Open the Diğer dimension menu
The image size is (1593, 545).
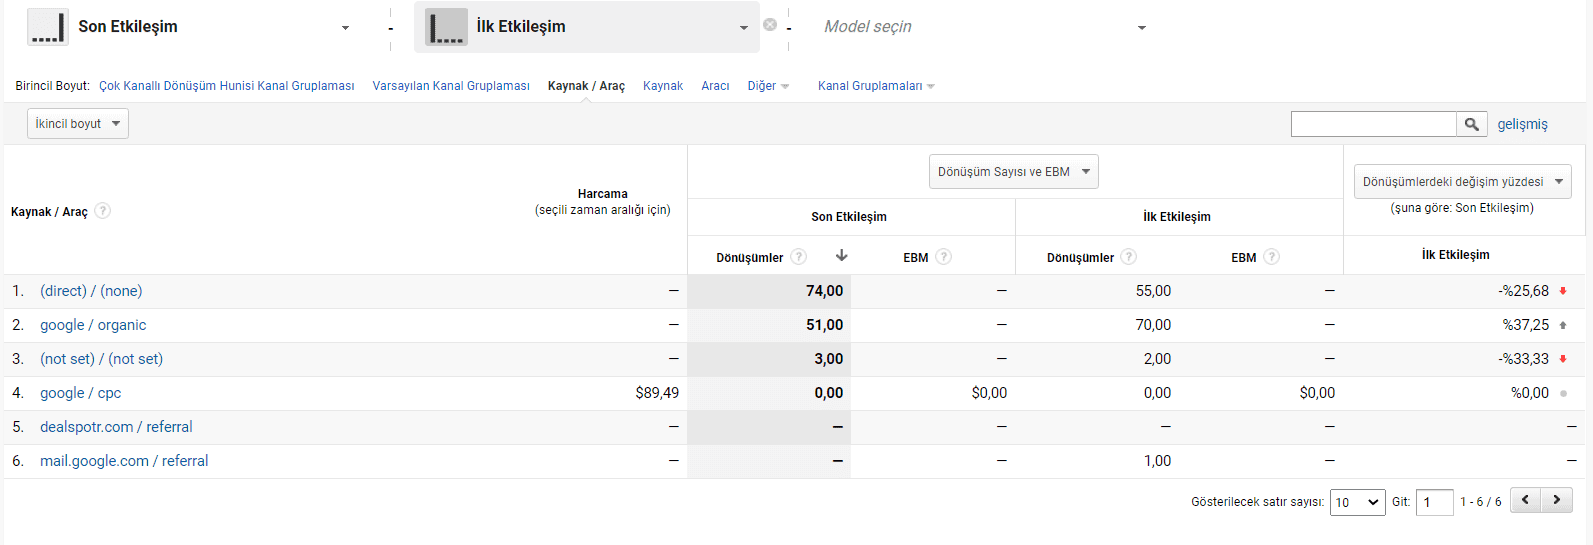click(x=767, y=86)
